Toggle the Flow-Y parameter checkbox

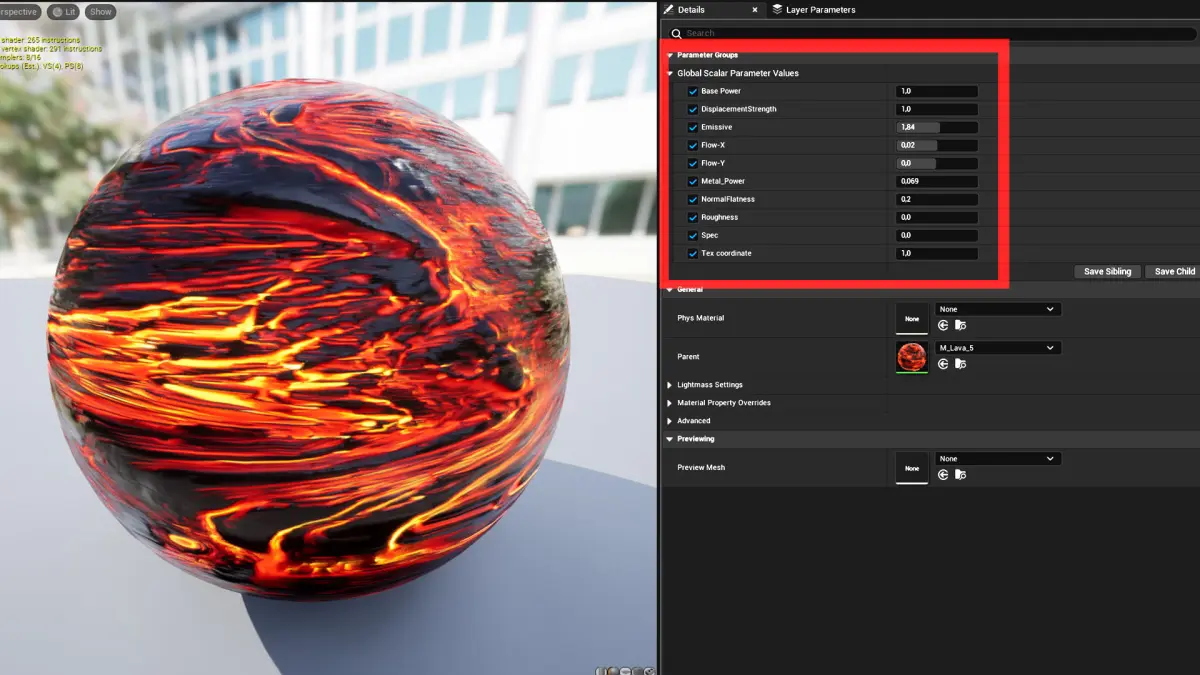[693, 163]
